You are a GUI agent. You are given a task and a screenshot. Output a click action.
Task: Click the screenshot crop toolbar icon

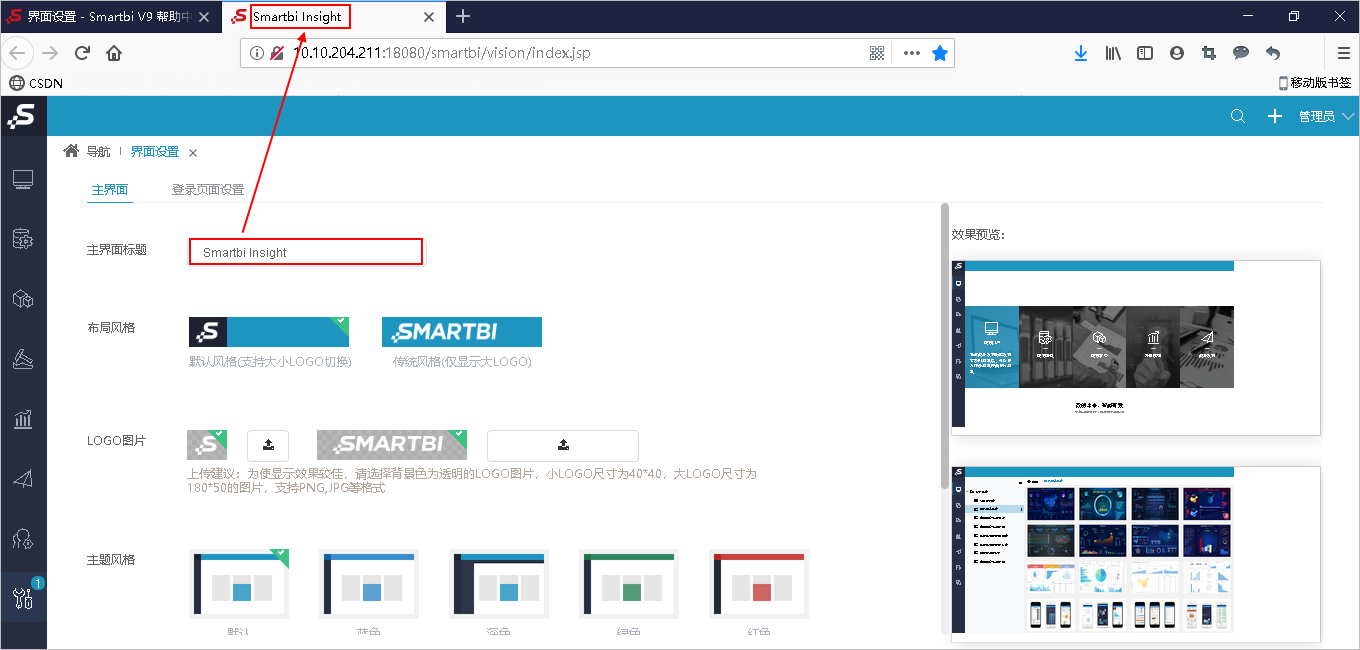click(x=1209, y=53)
